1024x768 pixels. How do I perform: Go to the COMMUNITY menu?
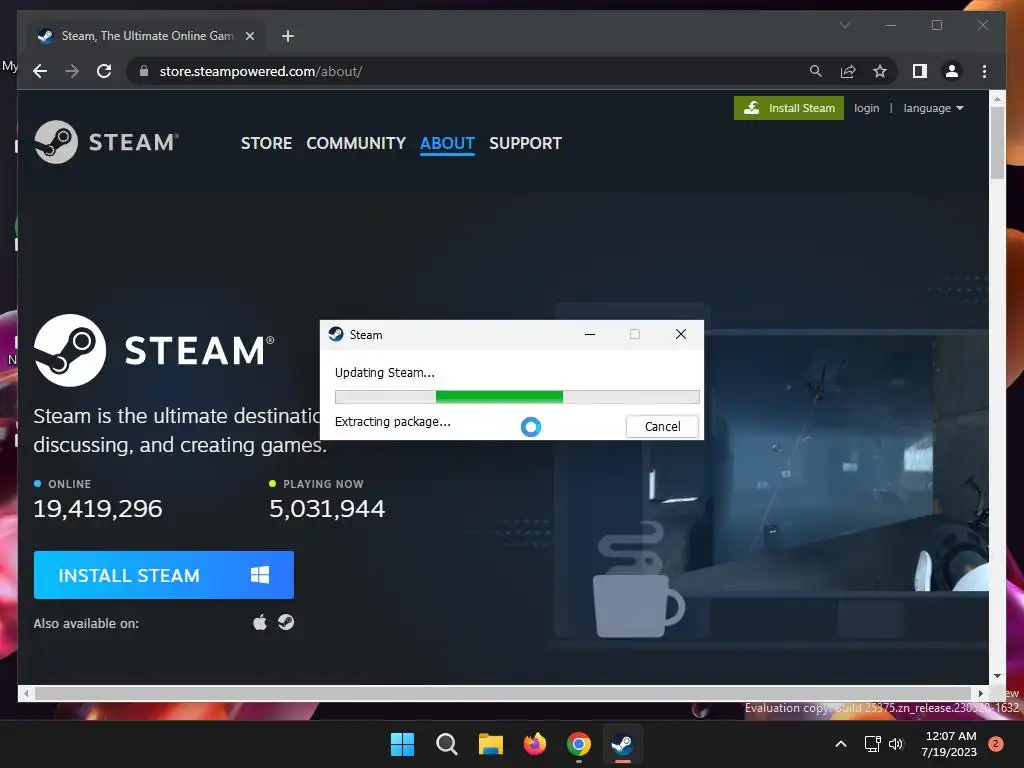pyautogui.click(x=356, y=143)
